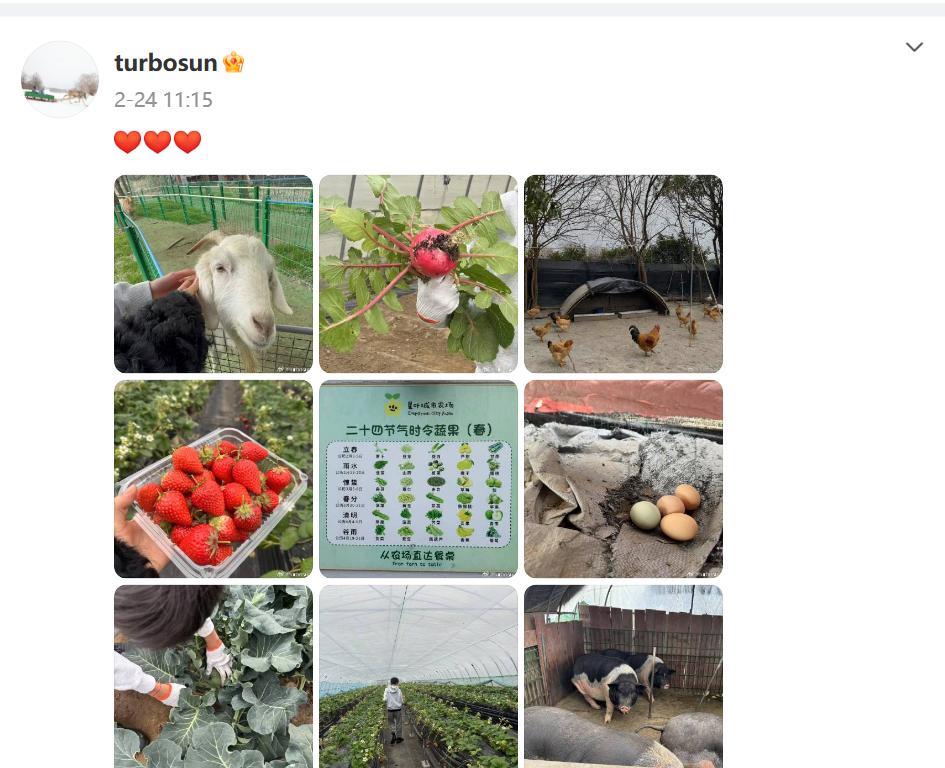Viewport: 945px width, 768px height.
Task: Open the seasonal vegetables chart photo
Action: click(x=418, y=479)
